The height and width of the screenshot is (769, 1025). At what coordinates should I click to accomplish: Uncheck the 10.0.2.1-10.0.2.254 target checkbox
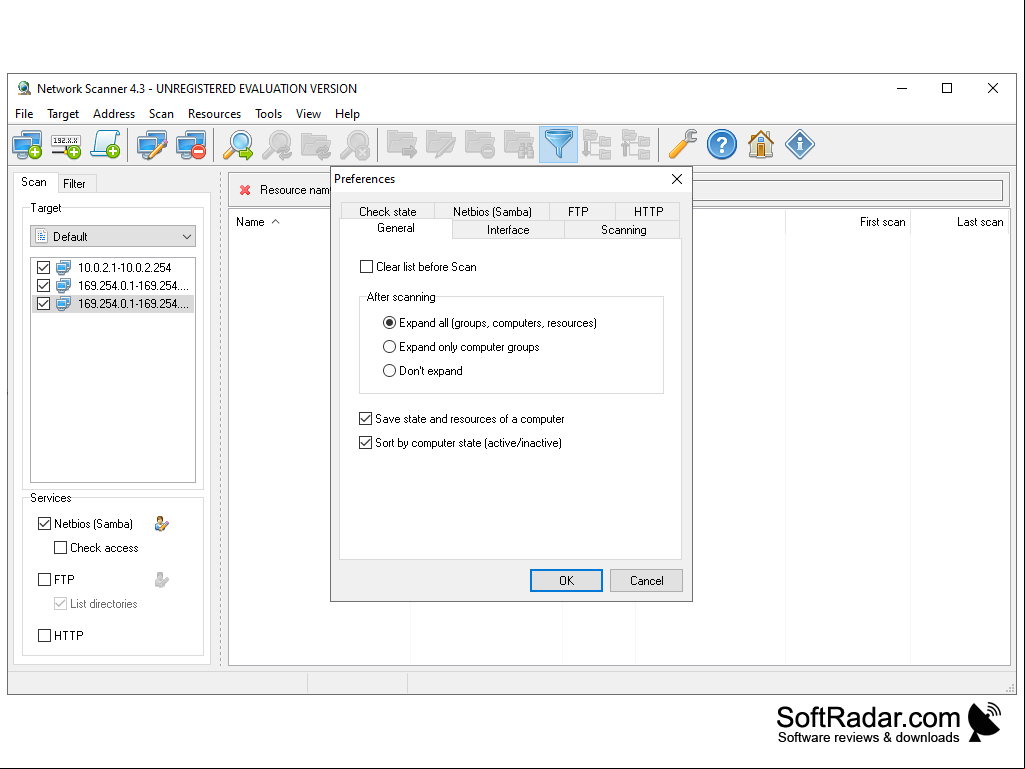click(x=43, y=267)
